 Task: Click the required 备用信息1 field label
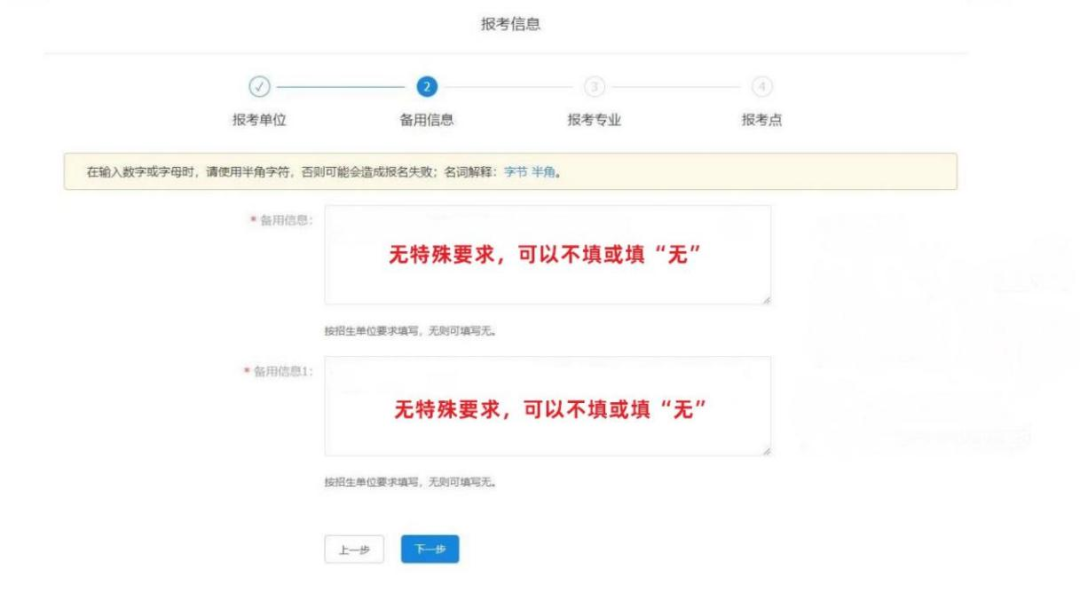point(282,371)
